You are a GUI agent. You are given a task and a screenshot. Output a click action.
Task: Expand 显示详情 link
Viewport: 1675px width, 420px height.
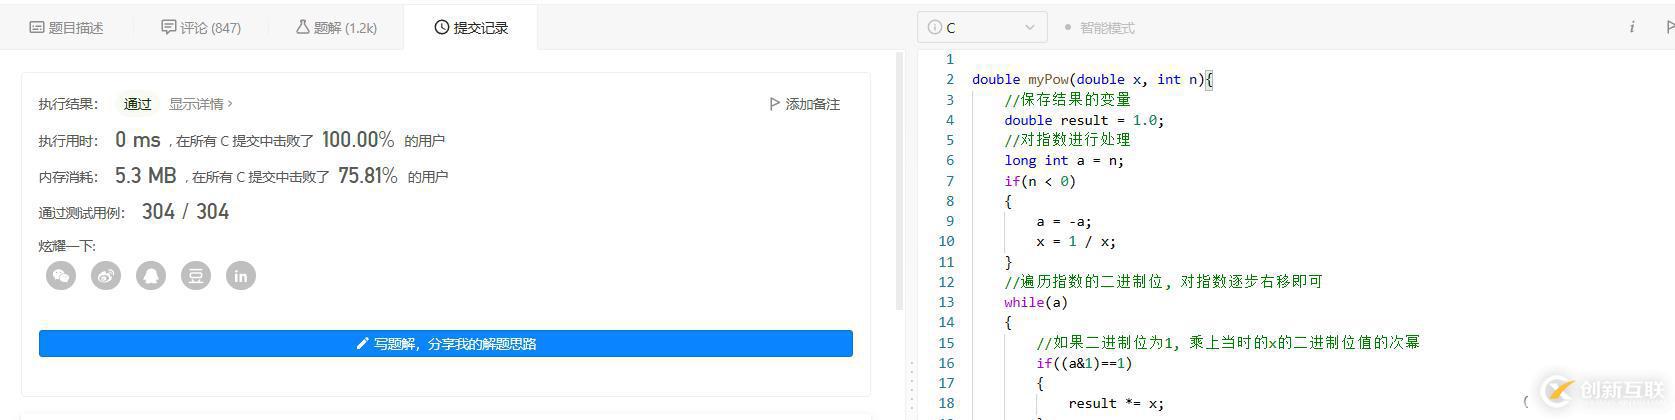pos(200,104)
